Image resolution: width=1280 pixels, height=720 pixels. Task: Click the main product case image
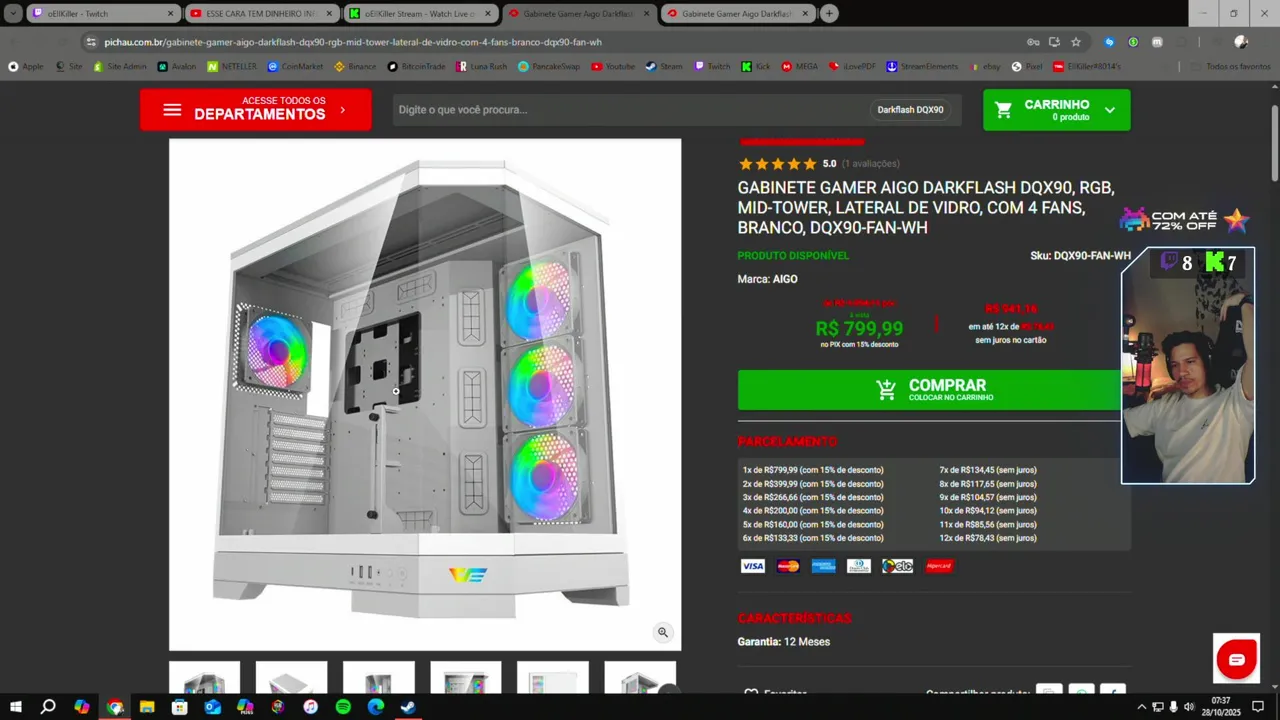pos(425,394)
